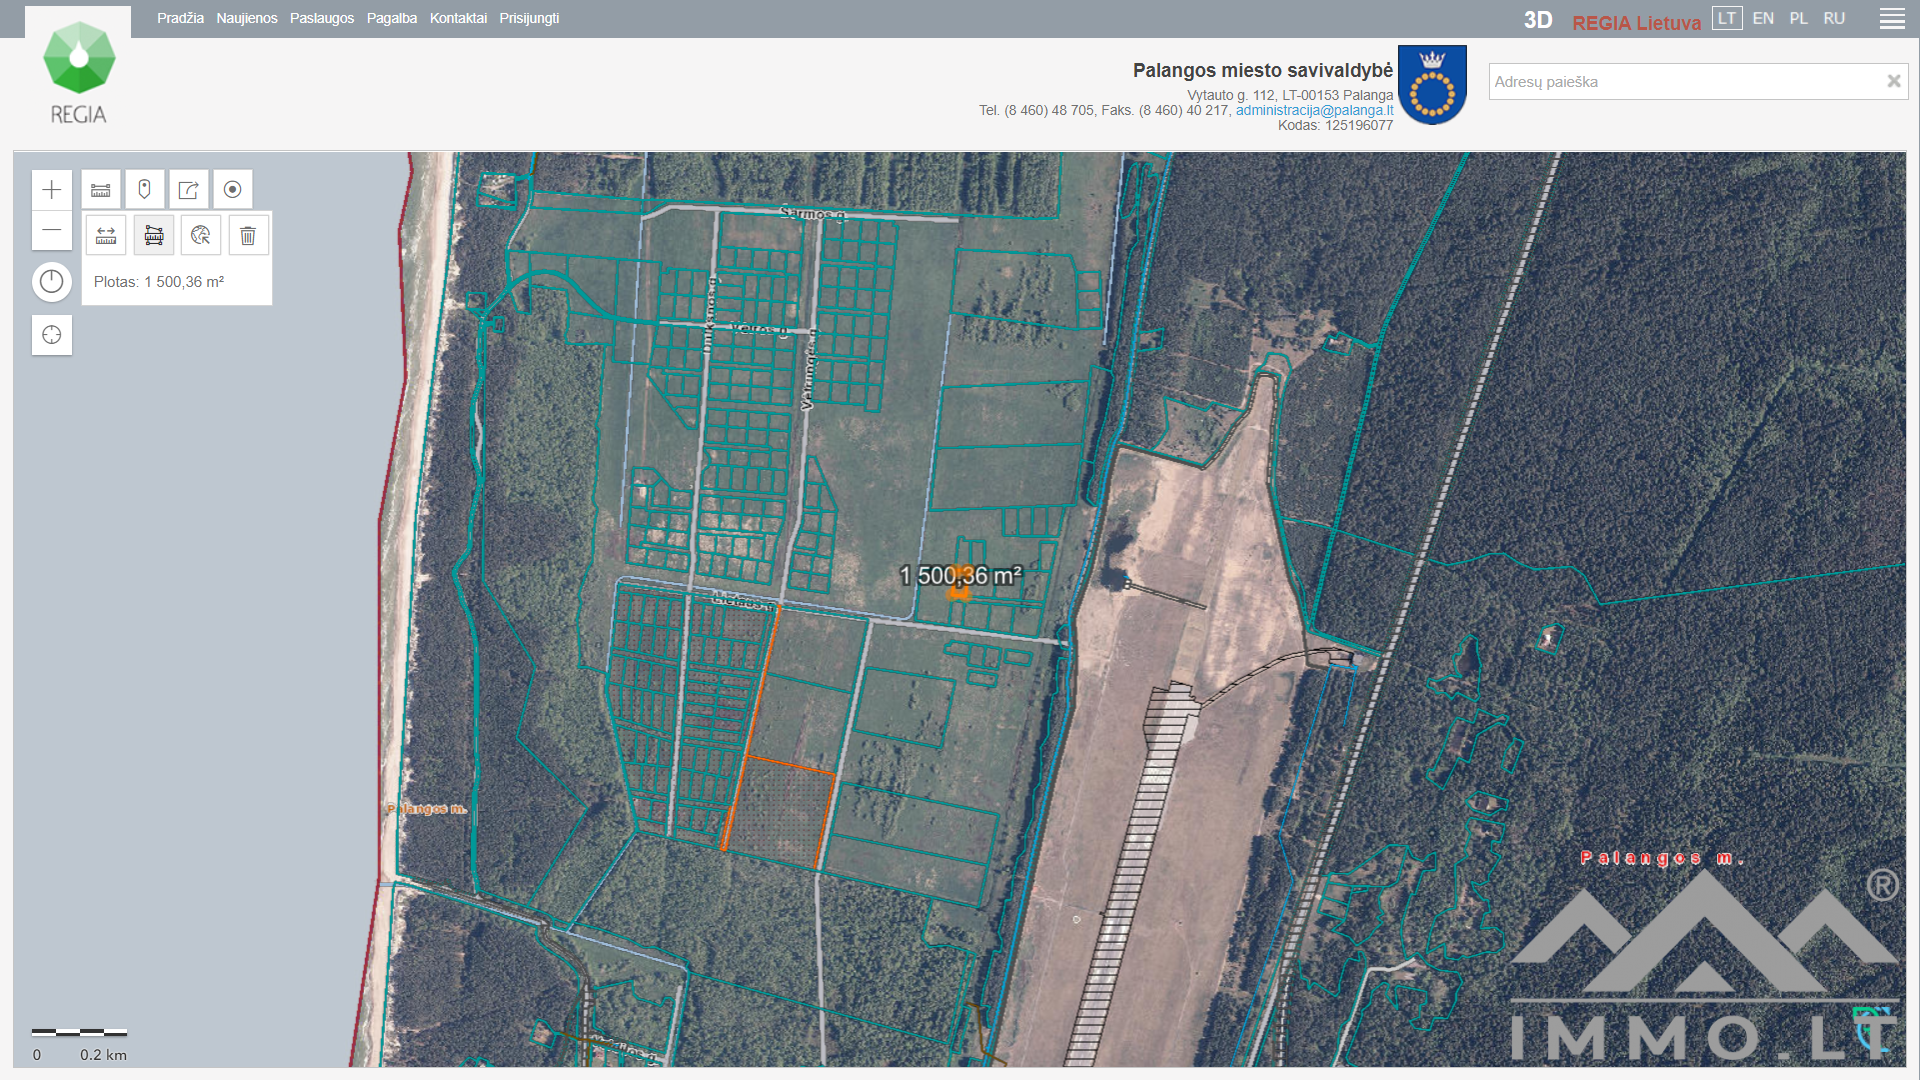The height and width of the screenshot is (1080, 1920).
Task: Click the locate-me crosshair button
Action: (x=52, y=335)
